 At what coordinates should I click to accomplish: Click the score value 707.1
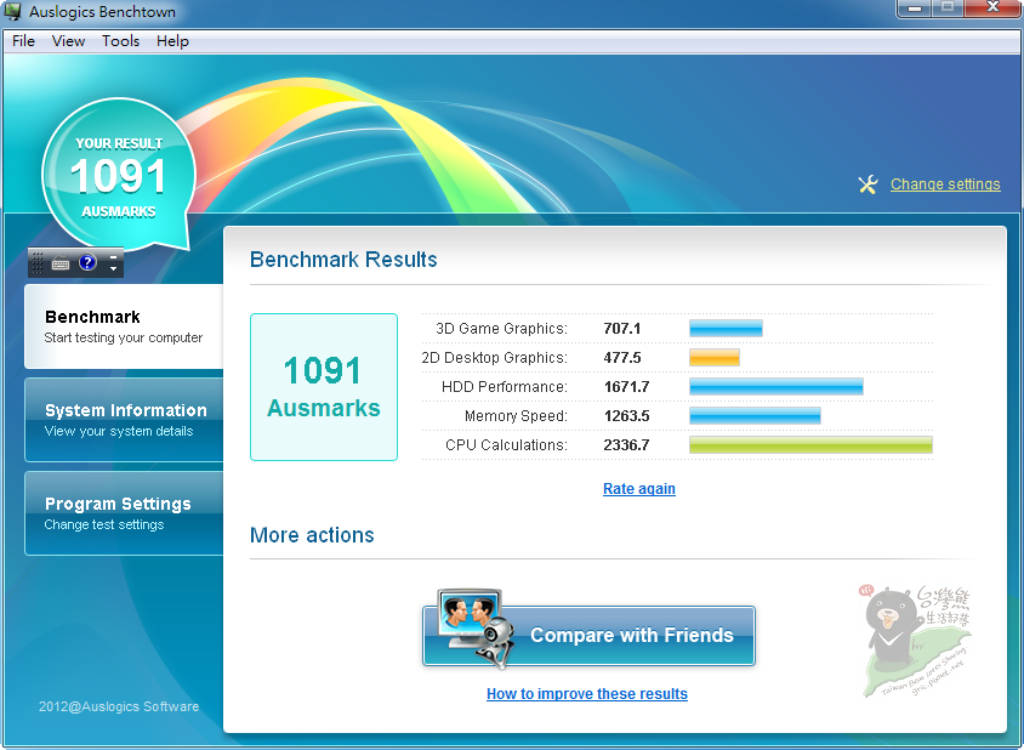click(x=622, y=329)
